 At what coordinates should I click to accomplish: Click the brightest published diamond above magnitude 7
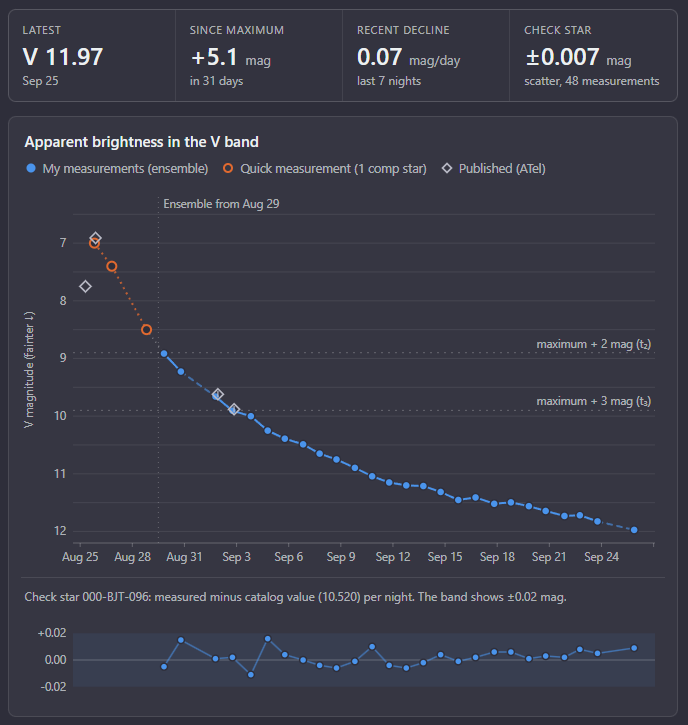pyautogui.click(x=95, y=239)
